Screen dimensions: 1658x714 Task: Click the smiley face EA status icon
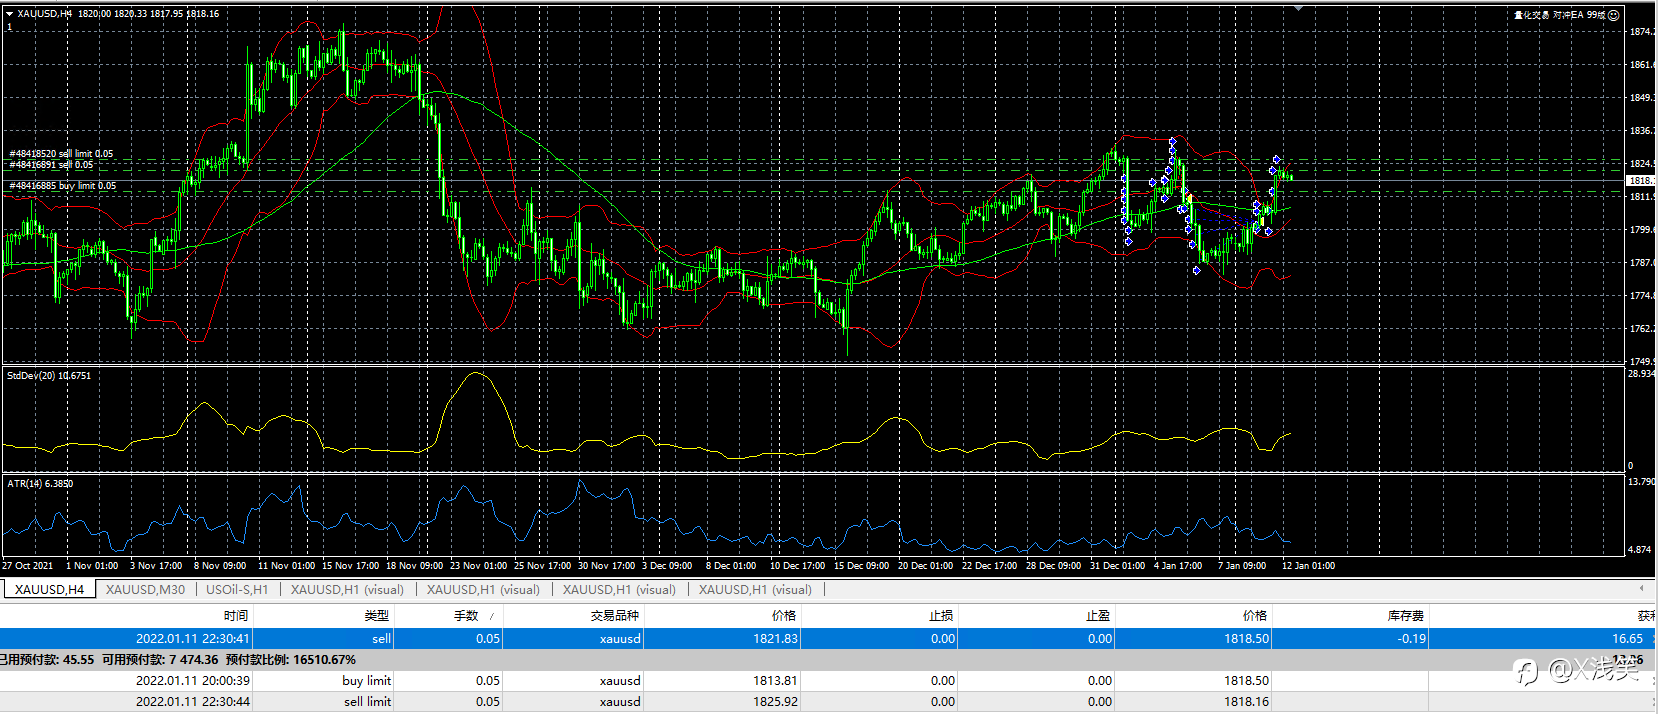pos(1614,15)
